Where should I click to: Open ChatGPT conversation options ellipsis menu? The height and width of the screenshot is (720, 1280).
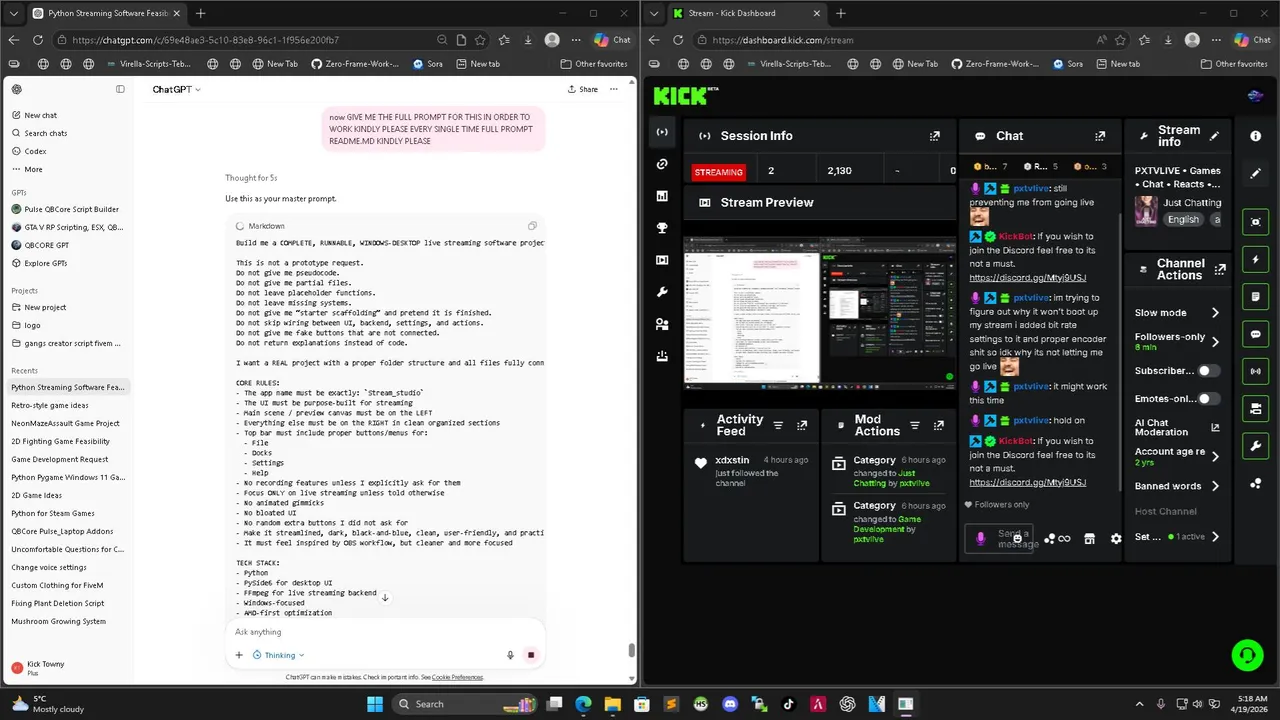614,89
